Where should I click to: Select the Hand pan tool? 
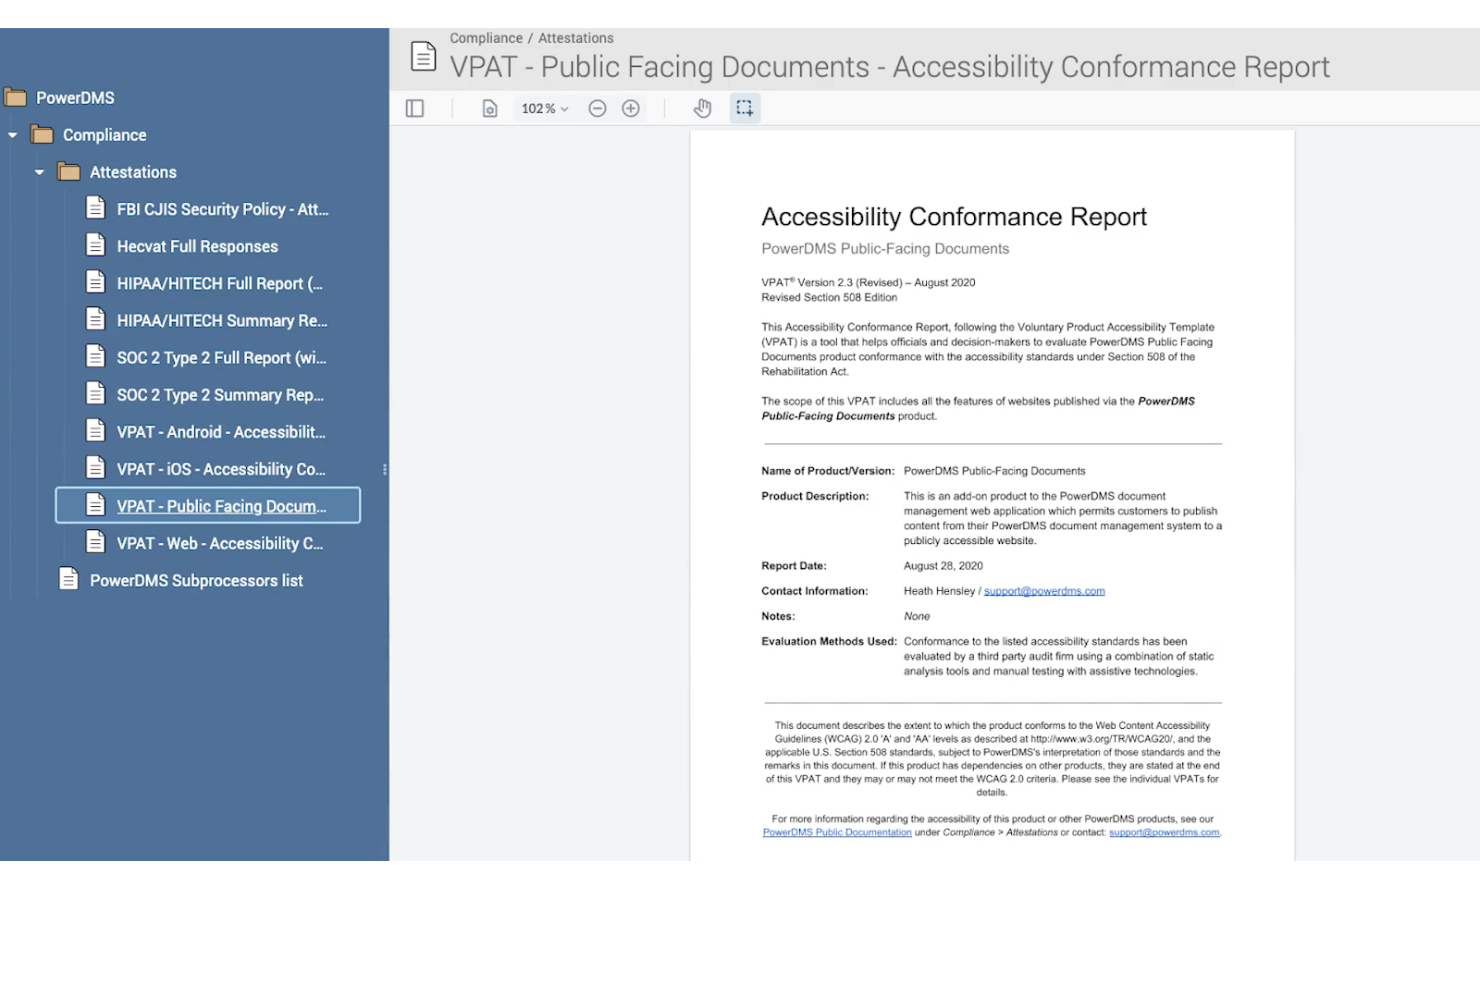tap(703, 108)
